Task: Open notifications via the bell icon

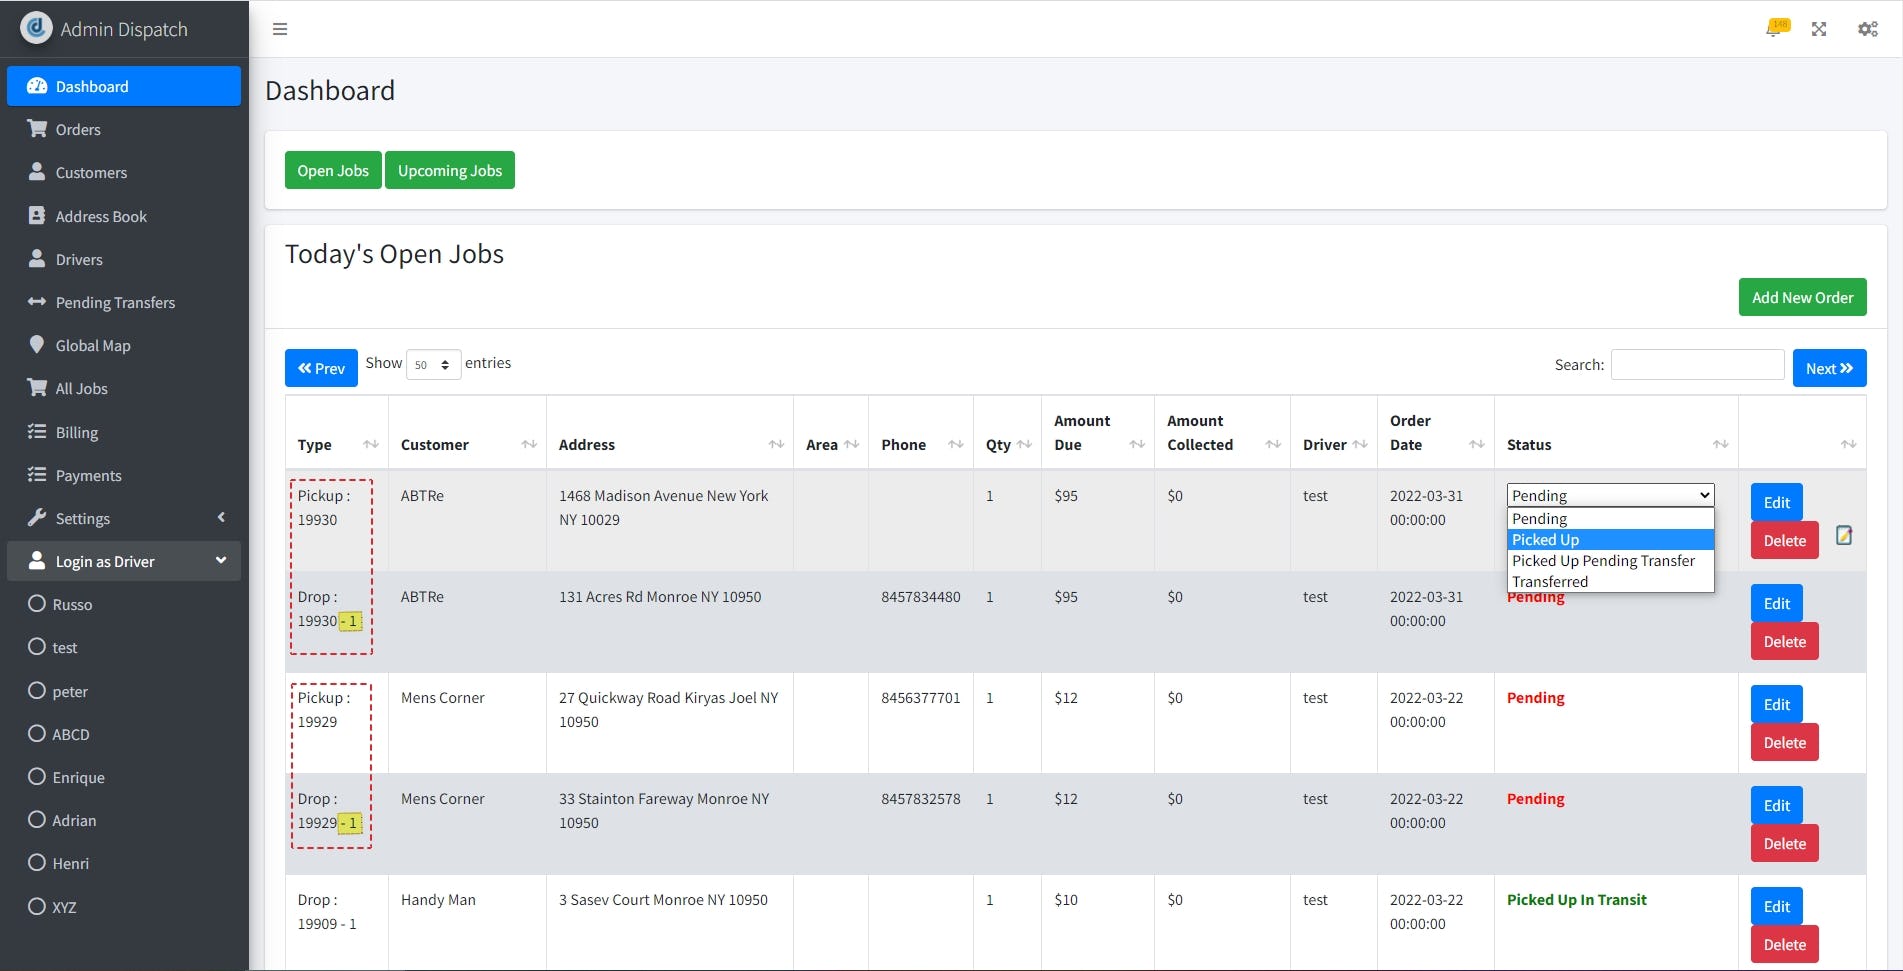Action: pyautogui.click(x=1775, y=29)
